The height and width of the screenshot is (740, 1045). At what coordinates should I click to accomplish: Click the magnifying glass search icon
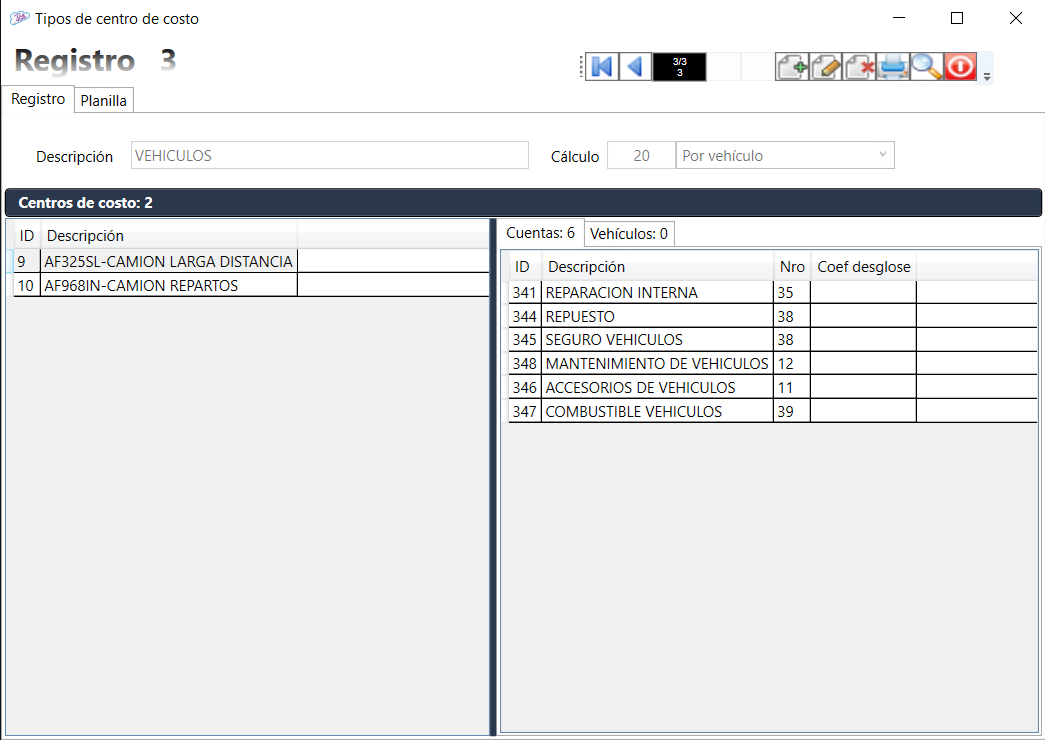click(x=927, y=67)
